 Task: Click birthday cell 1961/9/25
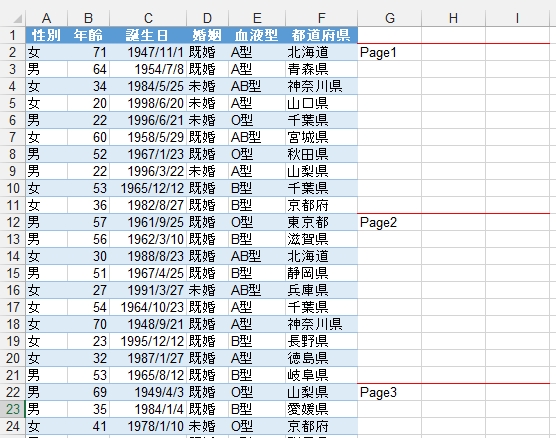point(148,222)
